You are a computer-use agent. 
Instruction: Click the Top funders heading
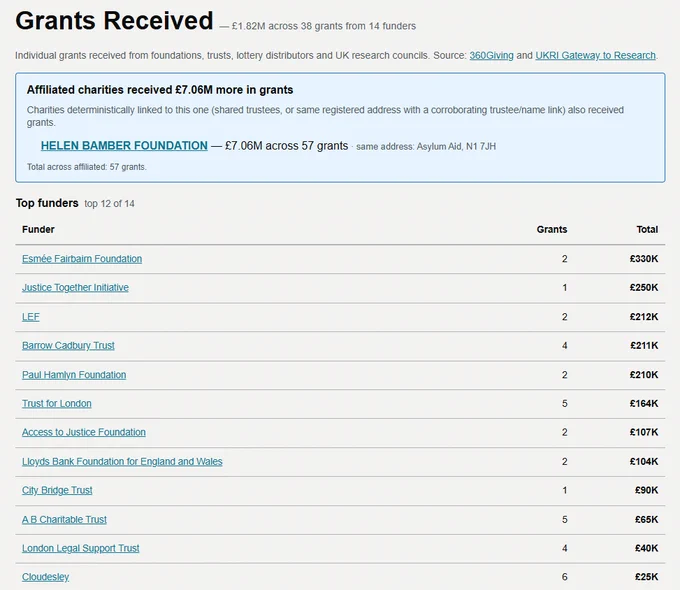47,203
